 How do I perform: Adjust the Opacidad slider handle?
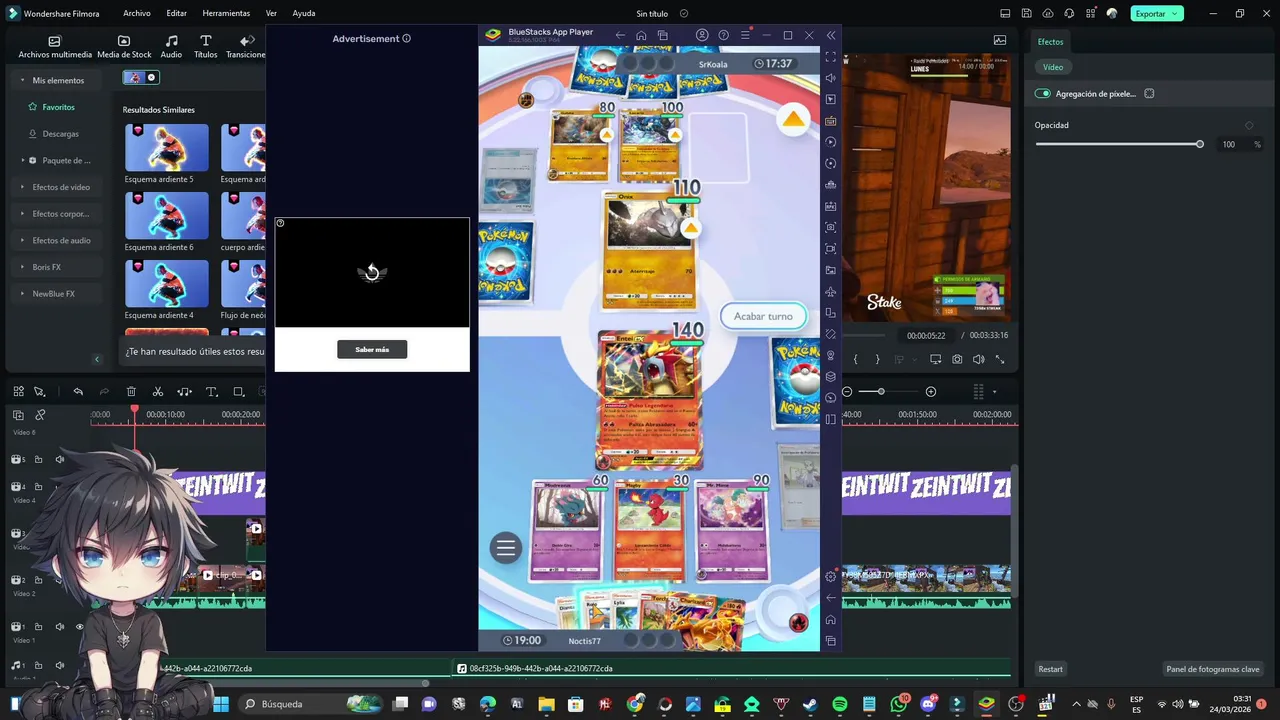click(1200, 144)
